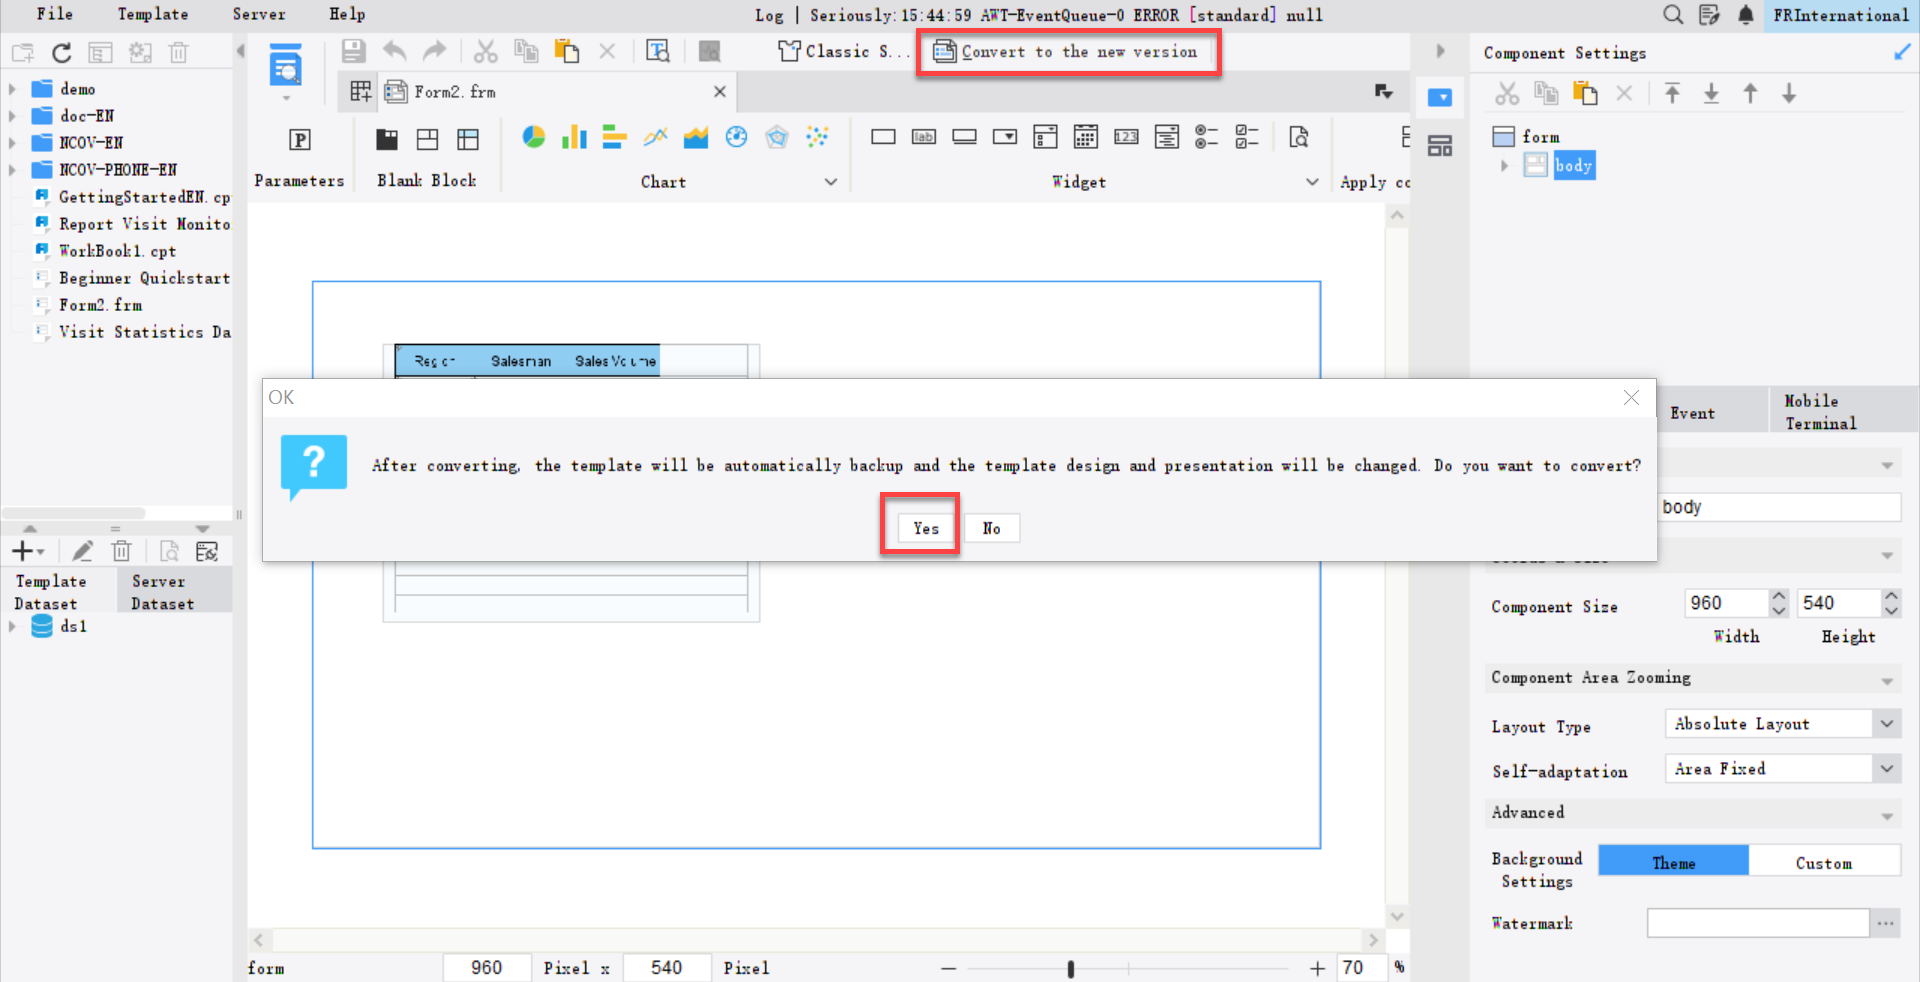This screenshot has width=1920, height=982.
Task: Open the File menu
Action: coord(54,14)
